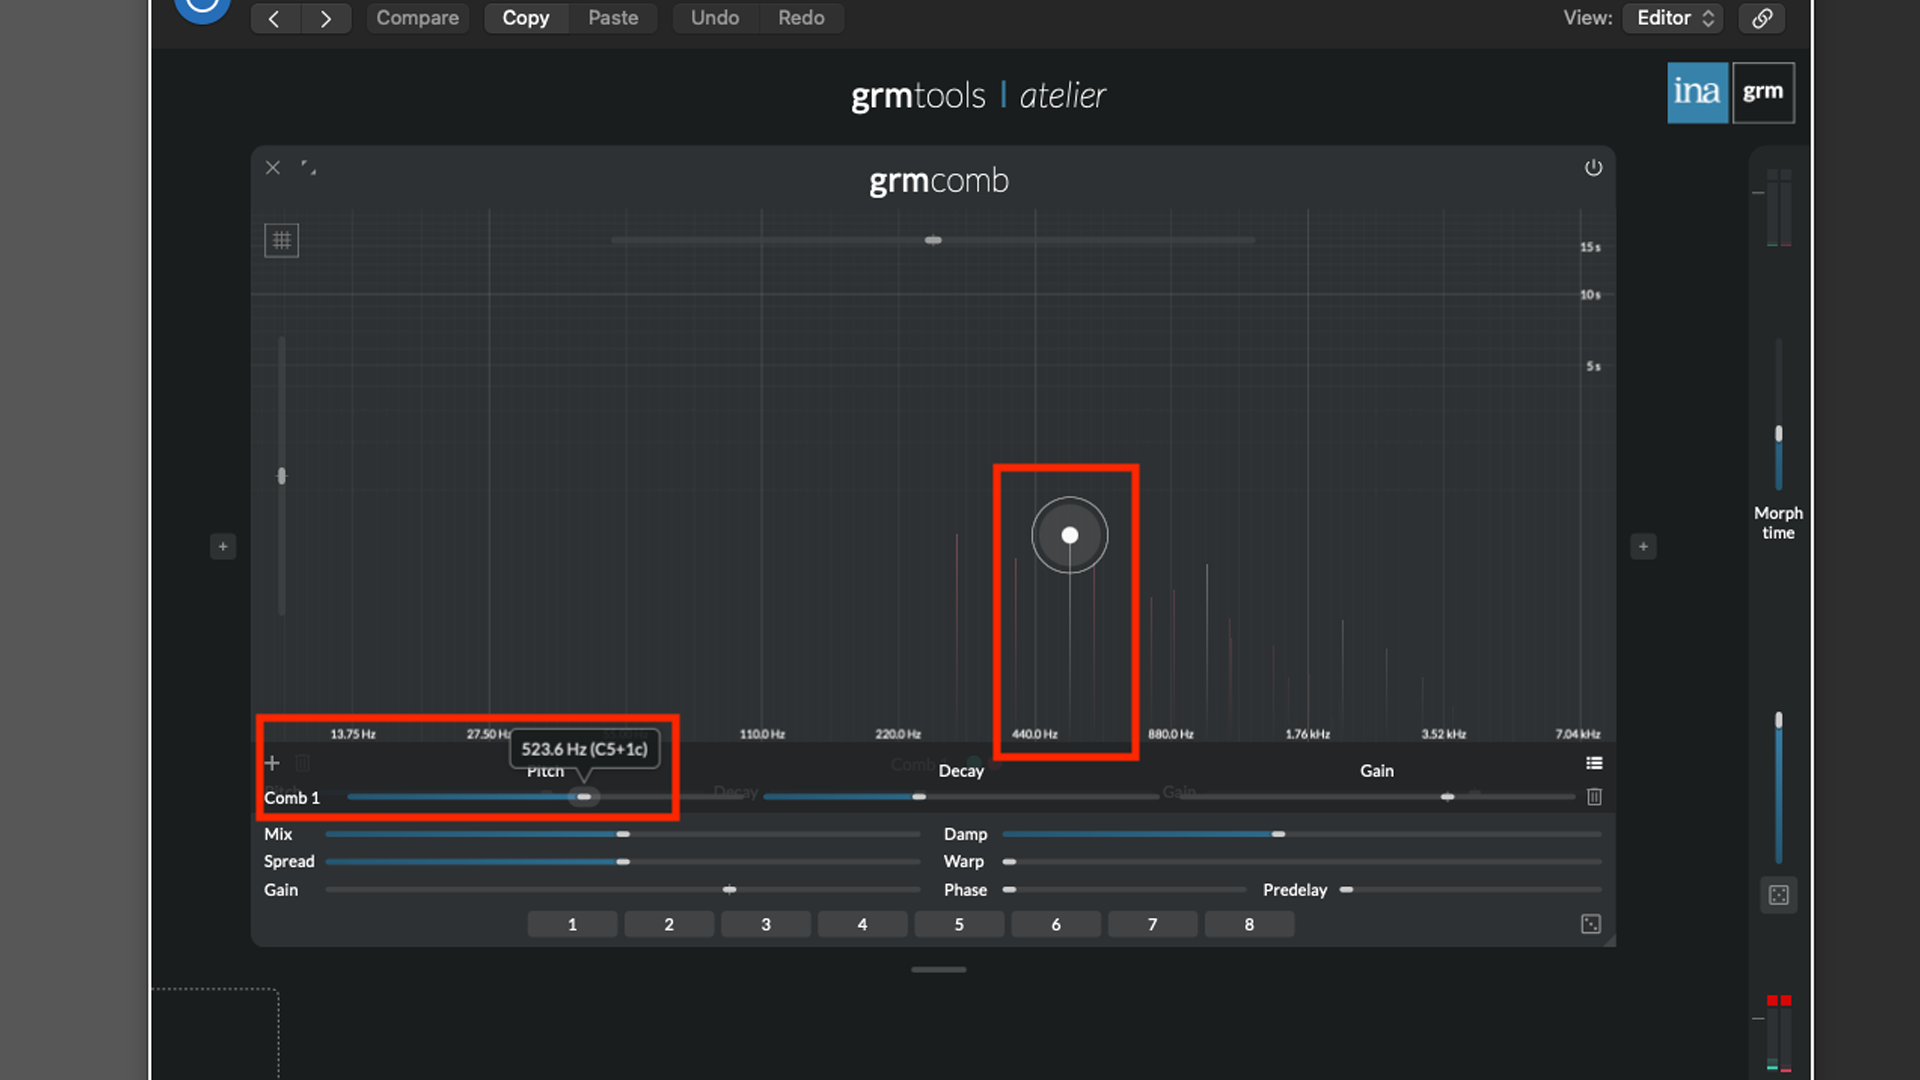Toggle grmcomb power bypass icon

(x=1593, y=168)
